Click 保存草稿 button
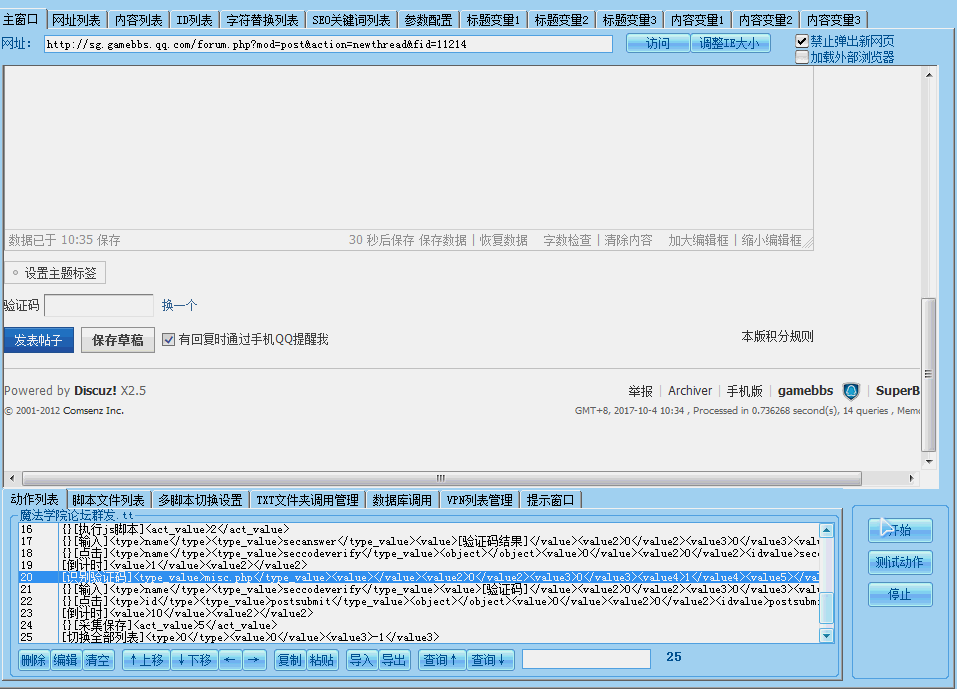The height and width of the screenshot is (689, 957). tap(118, 340)
